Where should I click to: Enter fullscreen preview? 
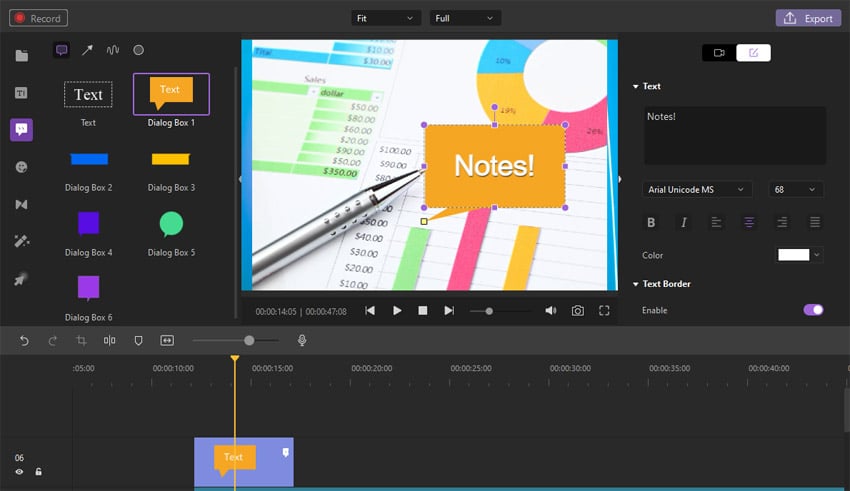pyautogui.click(x=604, y=311)
